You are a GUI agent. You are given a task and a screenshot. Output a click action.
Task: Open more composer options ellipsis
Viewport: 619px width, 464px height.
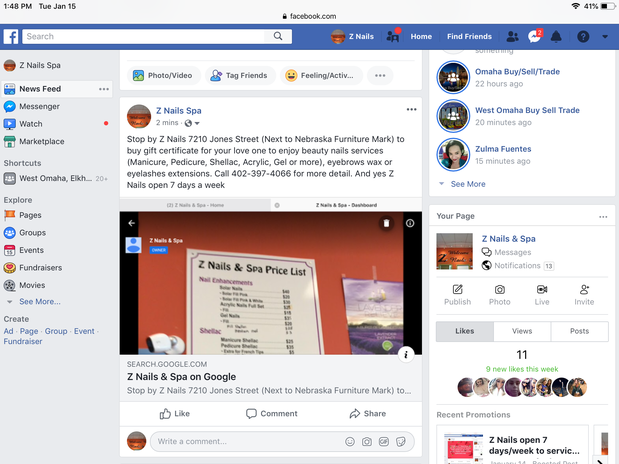click(380, 75)
